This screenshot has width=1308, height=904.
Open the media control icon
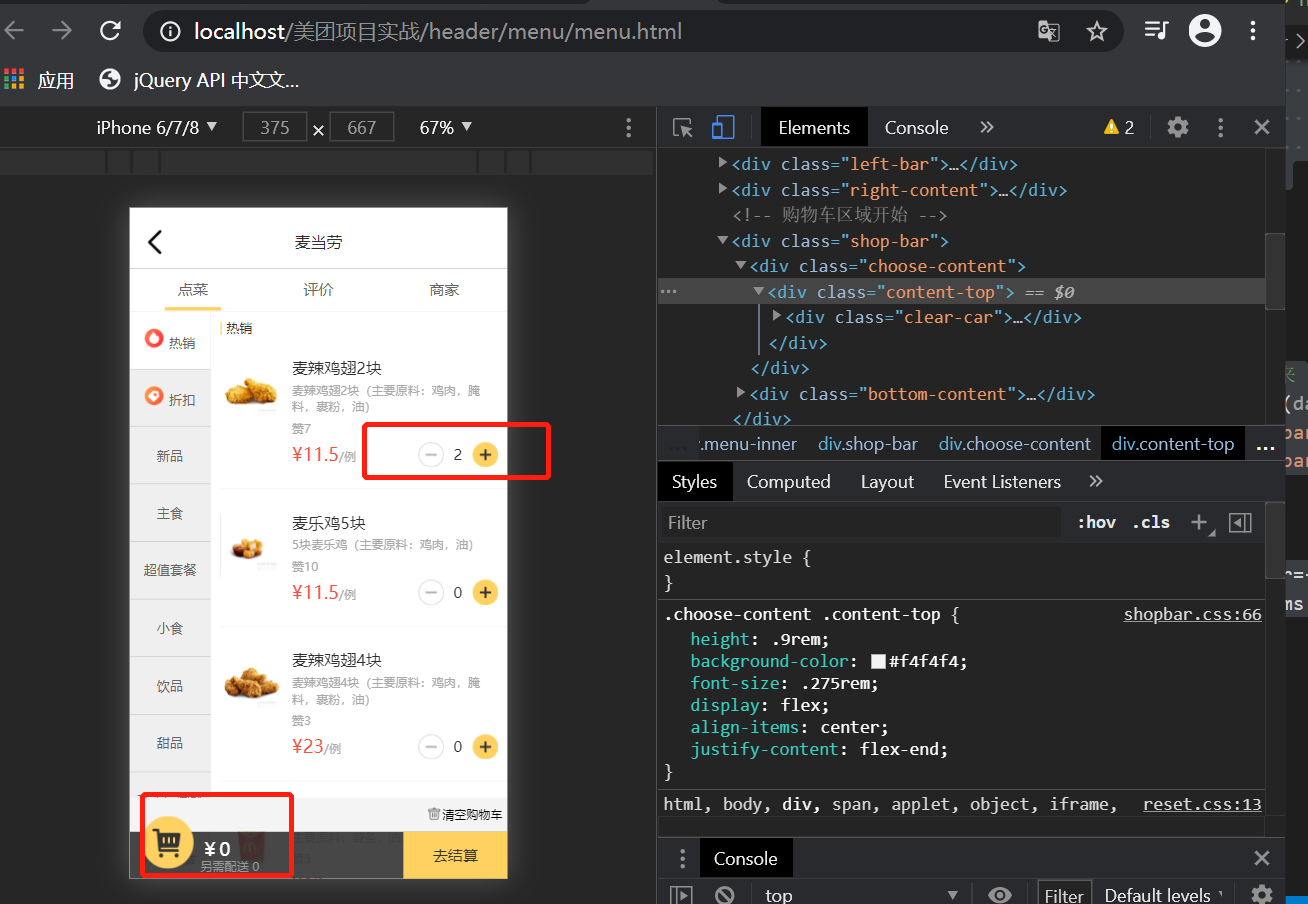pyautogui.click(x=1156, y=31)
